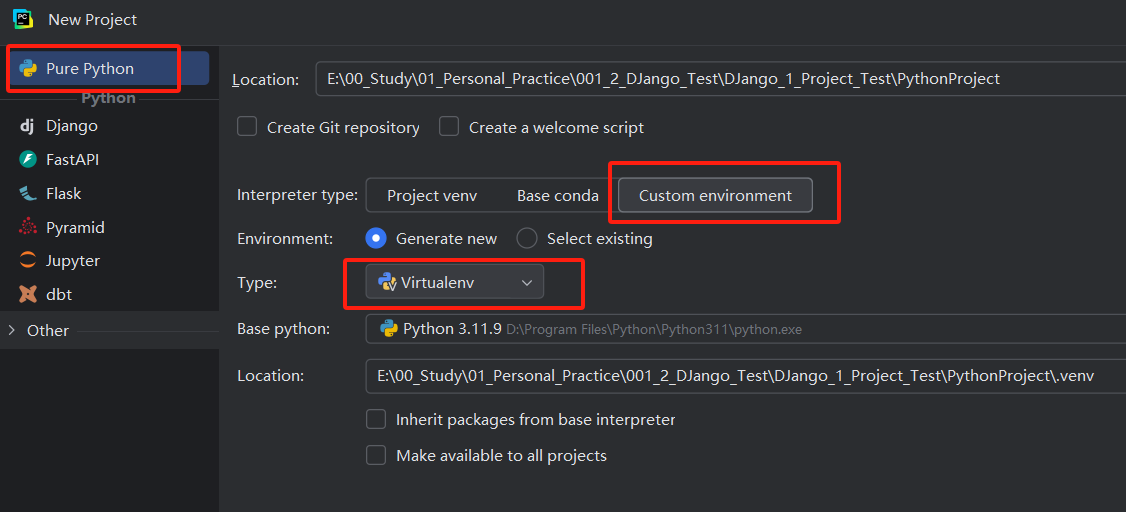The width and height of the screenshot is (1126, 512).
Task: Click the Python group header label
Action: click(x=108, y=98)
